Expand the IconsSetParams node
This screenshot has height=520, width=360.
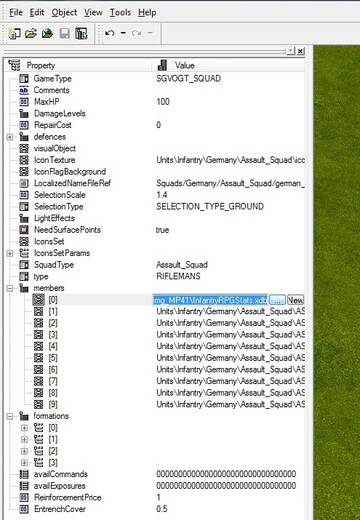point(10,253)
